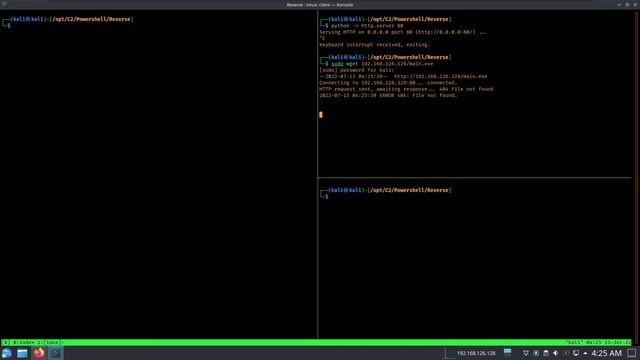The image size is (640, 360).
Task: Click the 'sudo wget 192.168.126.129/main.exe' command
Action: point(382,64)
